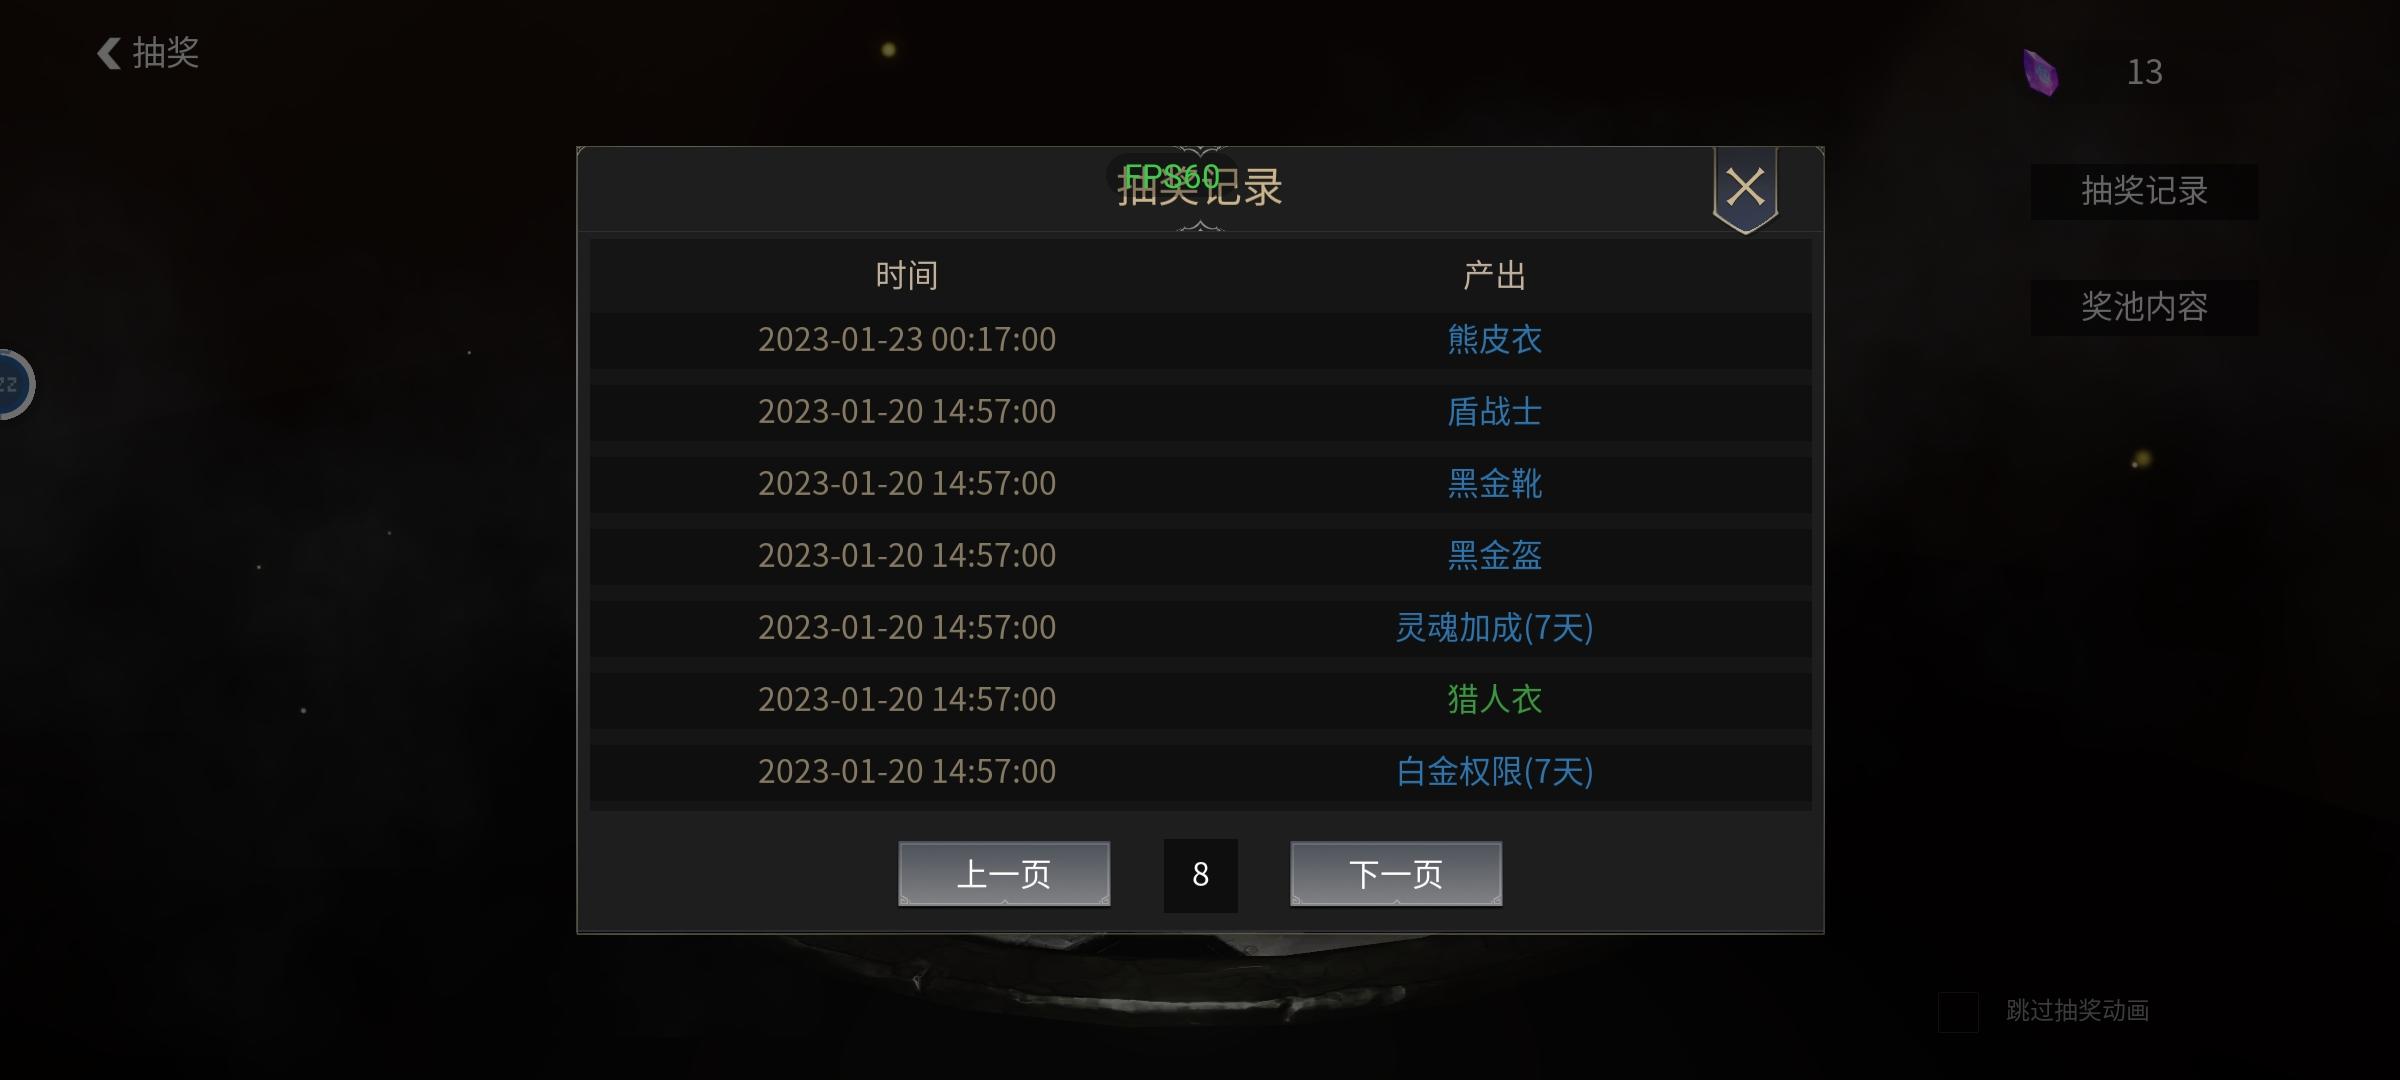
Task: Select the 盾战士 reward entry
Action: [1495, 412]
